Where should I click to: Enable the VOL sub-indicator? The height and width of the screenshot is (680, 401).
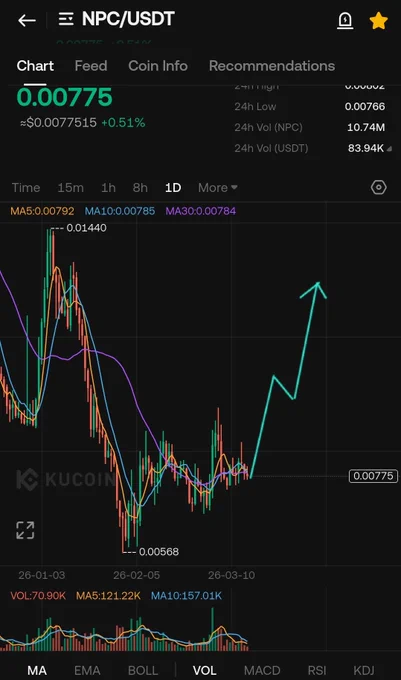click(x=204, y=670)
